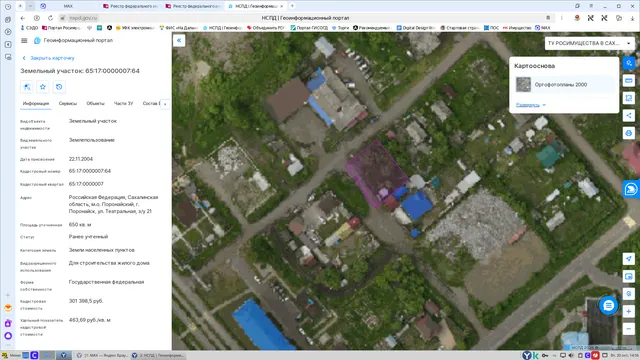Click the portal logo next to Геоинформационный портал
The width and height of the screenshot is (640, 360).
pyautogui.click(x=37, y=40)
